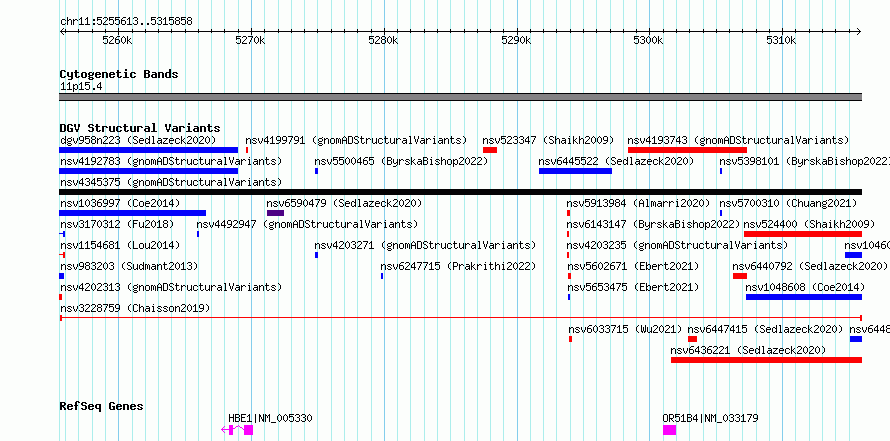This screenshot has height=441, width=890.
Task: Click the 5270k ruler tick label
Action: [250, 40]
